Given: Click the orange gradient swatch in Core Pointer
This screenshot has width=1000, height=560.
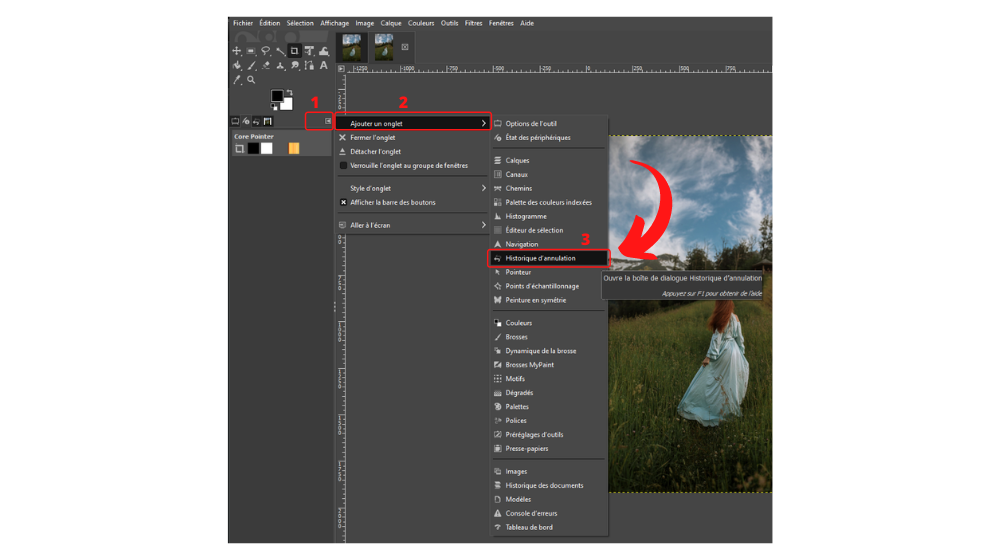Looking at the screenshot, I should [293, 149].
